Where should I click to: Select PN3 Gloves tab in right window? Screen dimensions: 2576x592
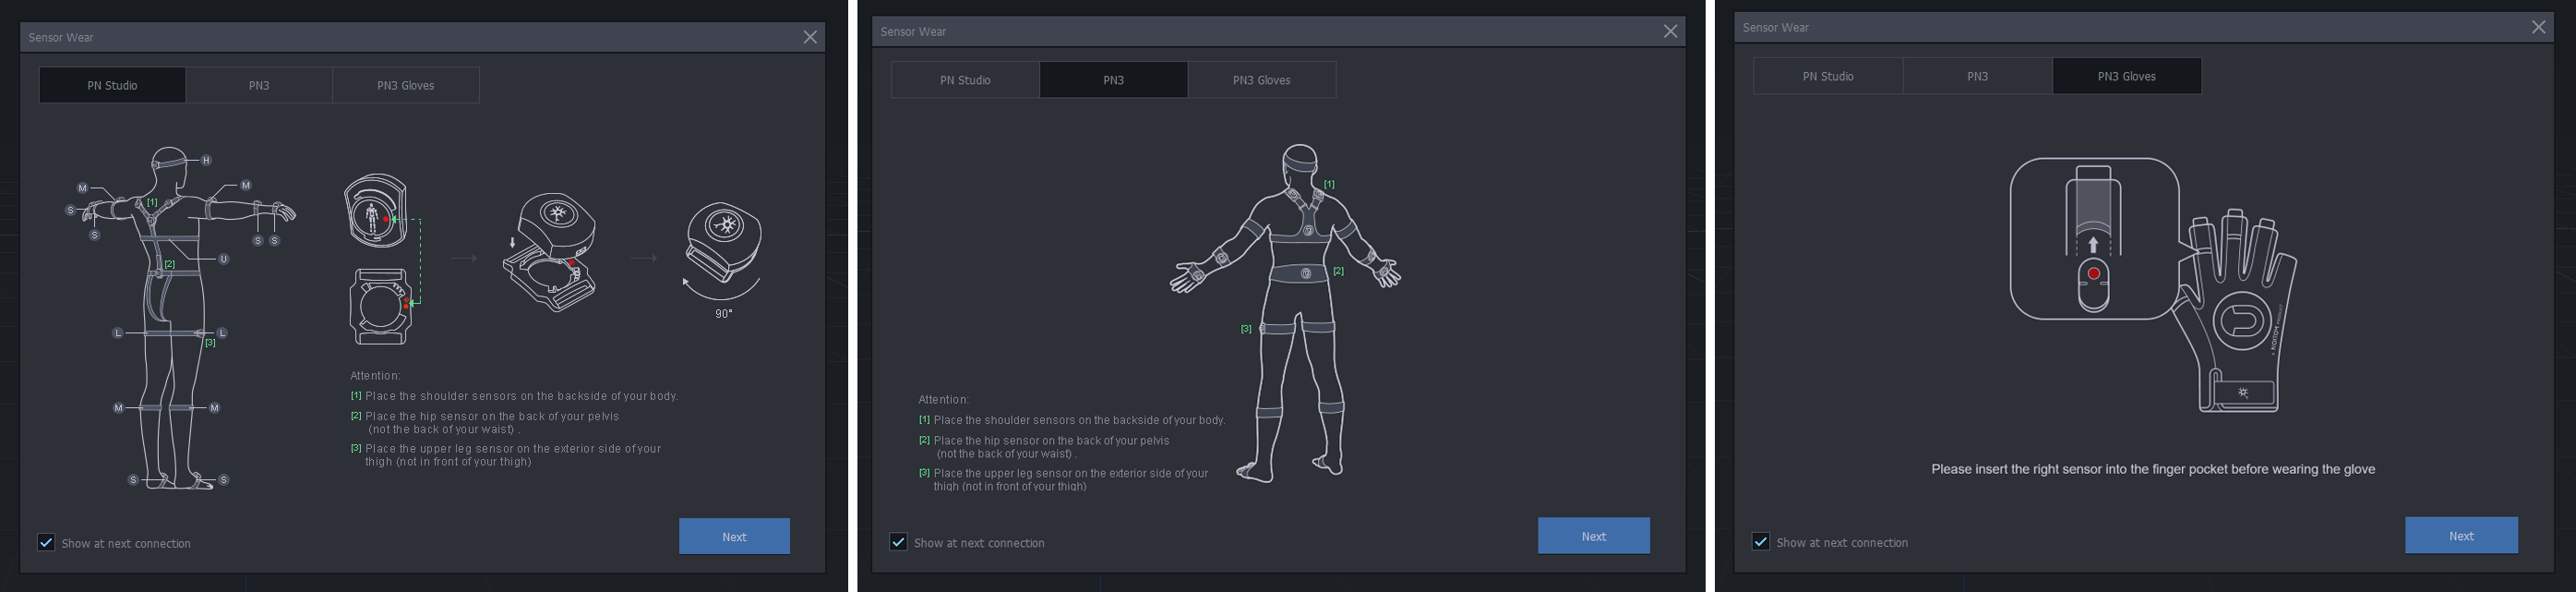pyautogui.click(x=2126, y=76)
